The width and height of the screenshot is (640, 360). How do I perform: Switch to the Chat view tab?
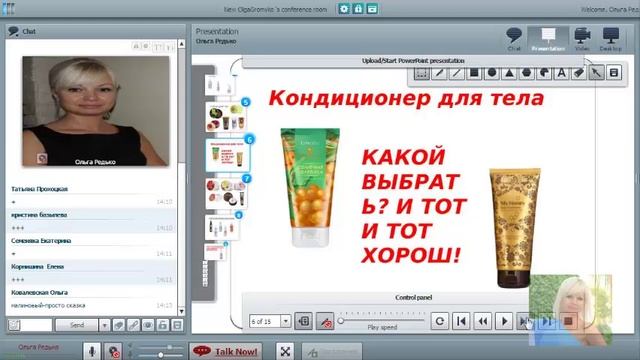(513, 39)
